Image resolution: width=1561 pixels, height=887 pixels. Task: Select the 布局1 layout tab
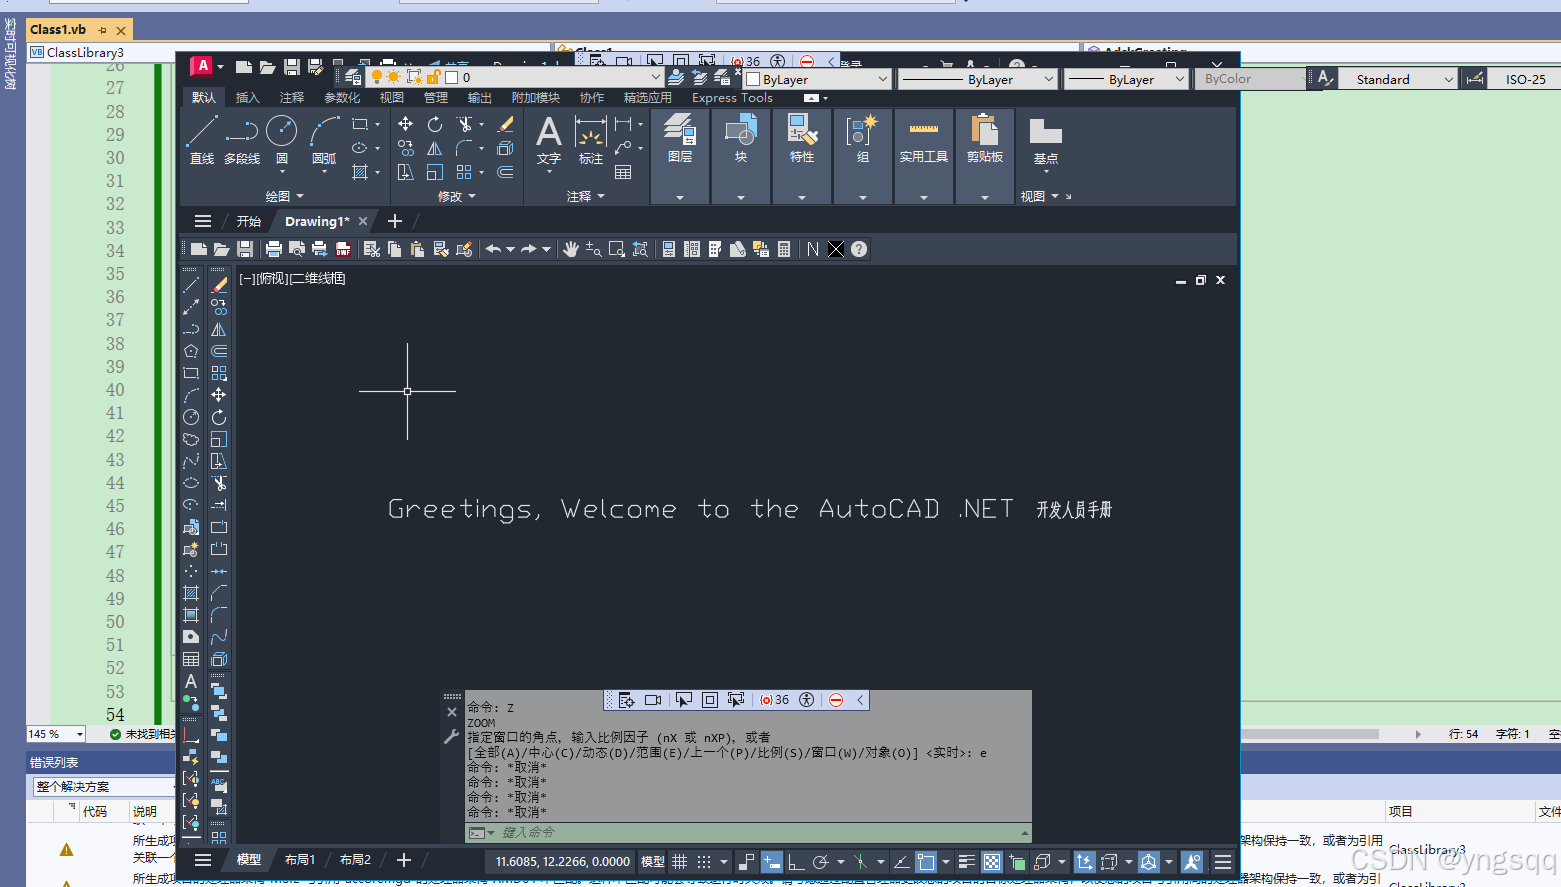(300, 860)
